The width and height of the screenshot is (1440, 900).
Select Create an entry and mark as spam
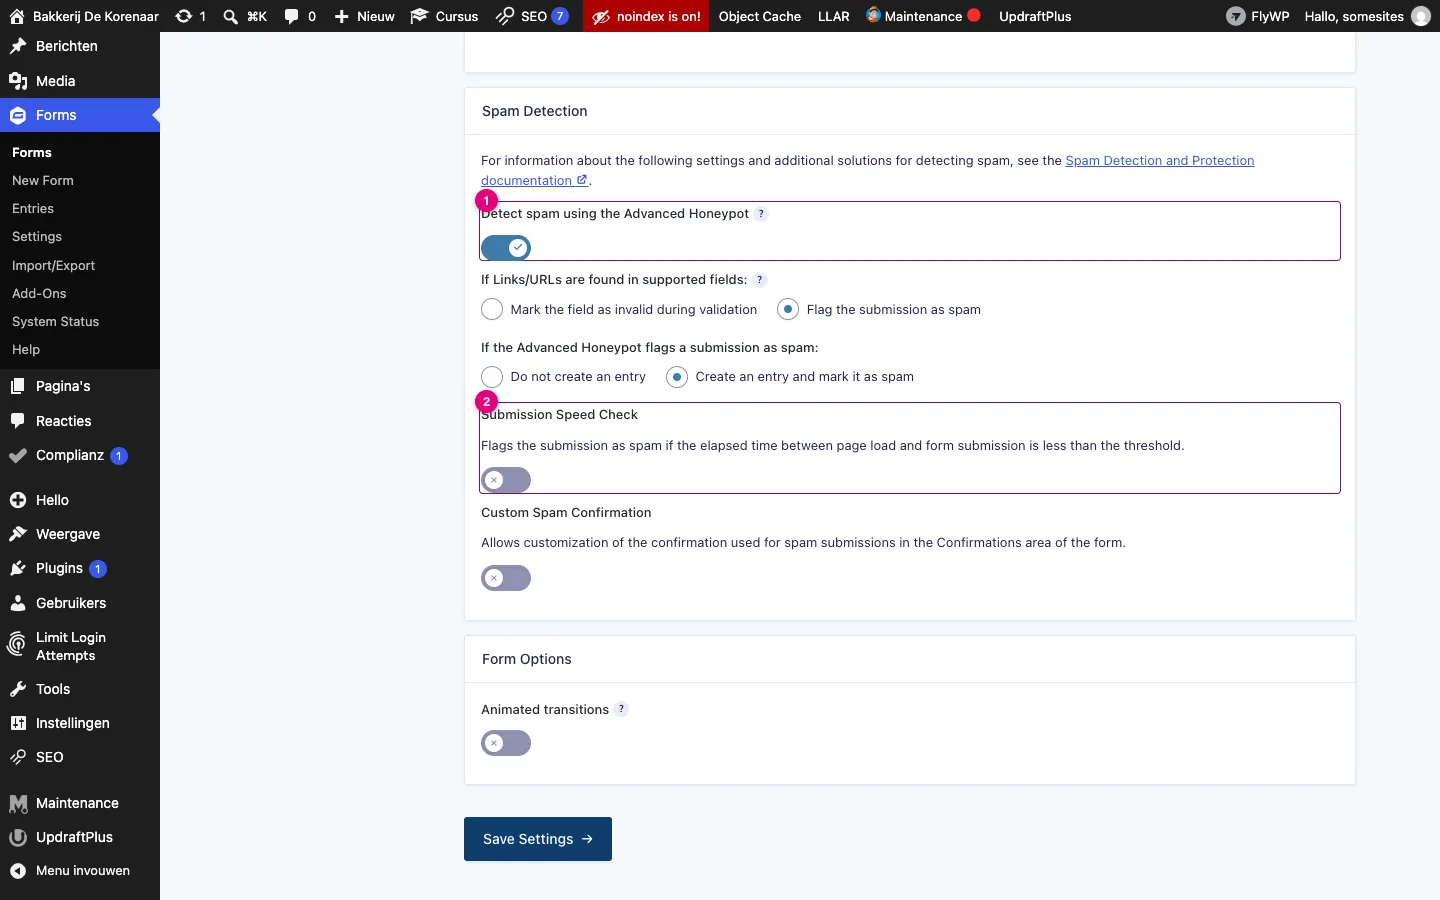click(677, 377)
